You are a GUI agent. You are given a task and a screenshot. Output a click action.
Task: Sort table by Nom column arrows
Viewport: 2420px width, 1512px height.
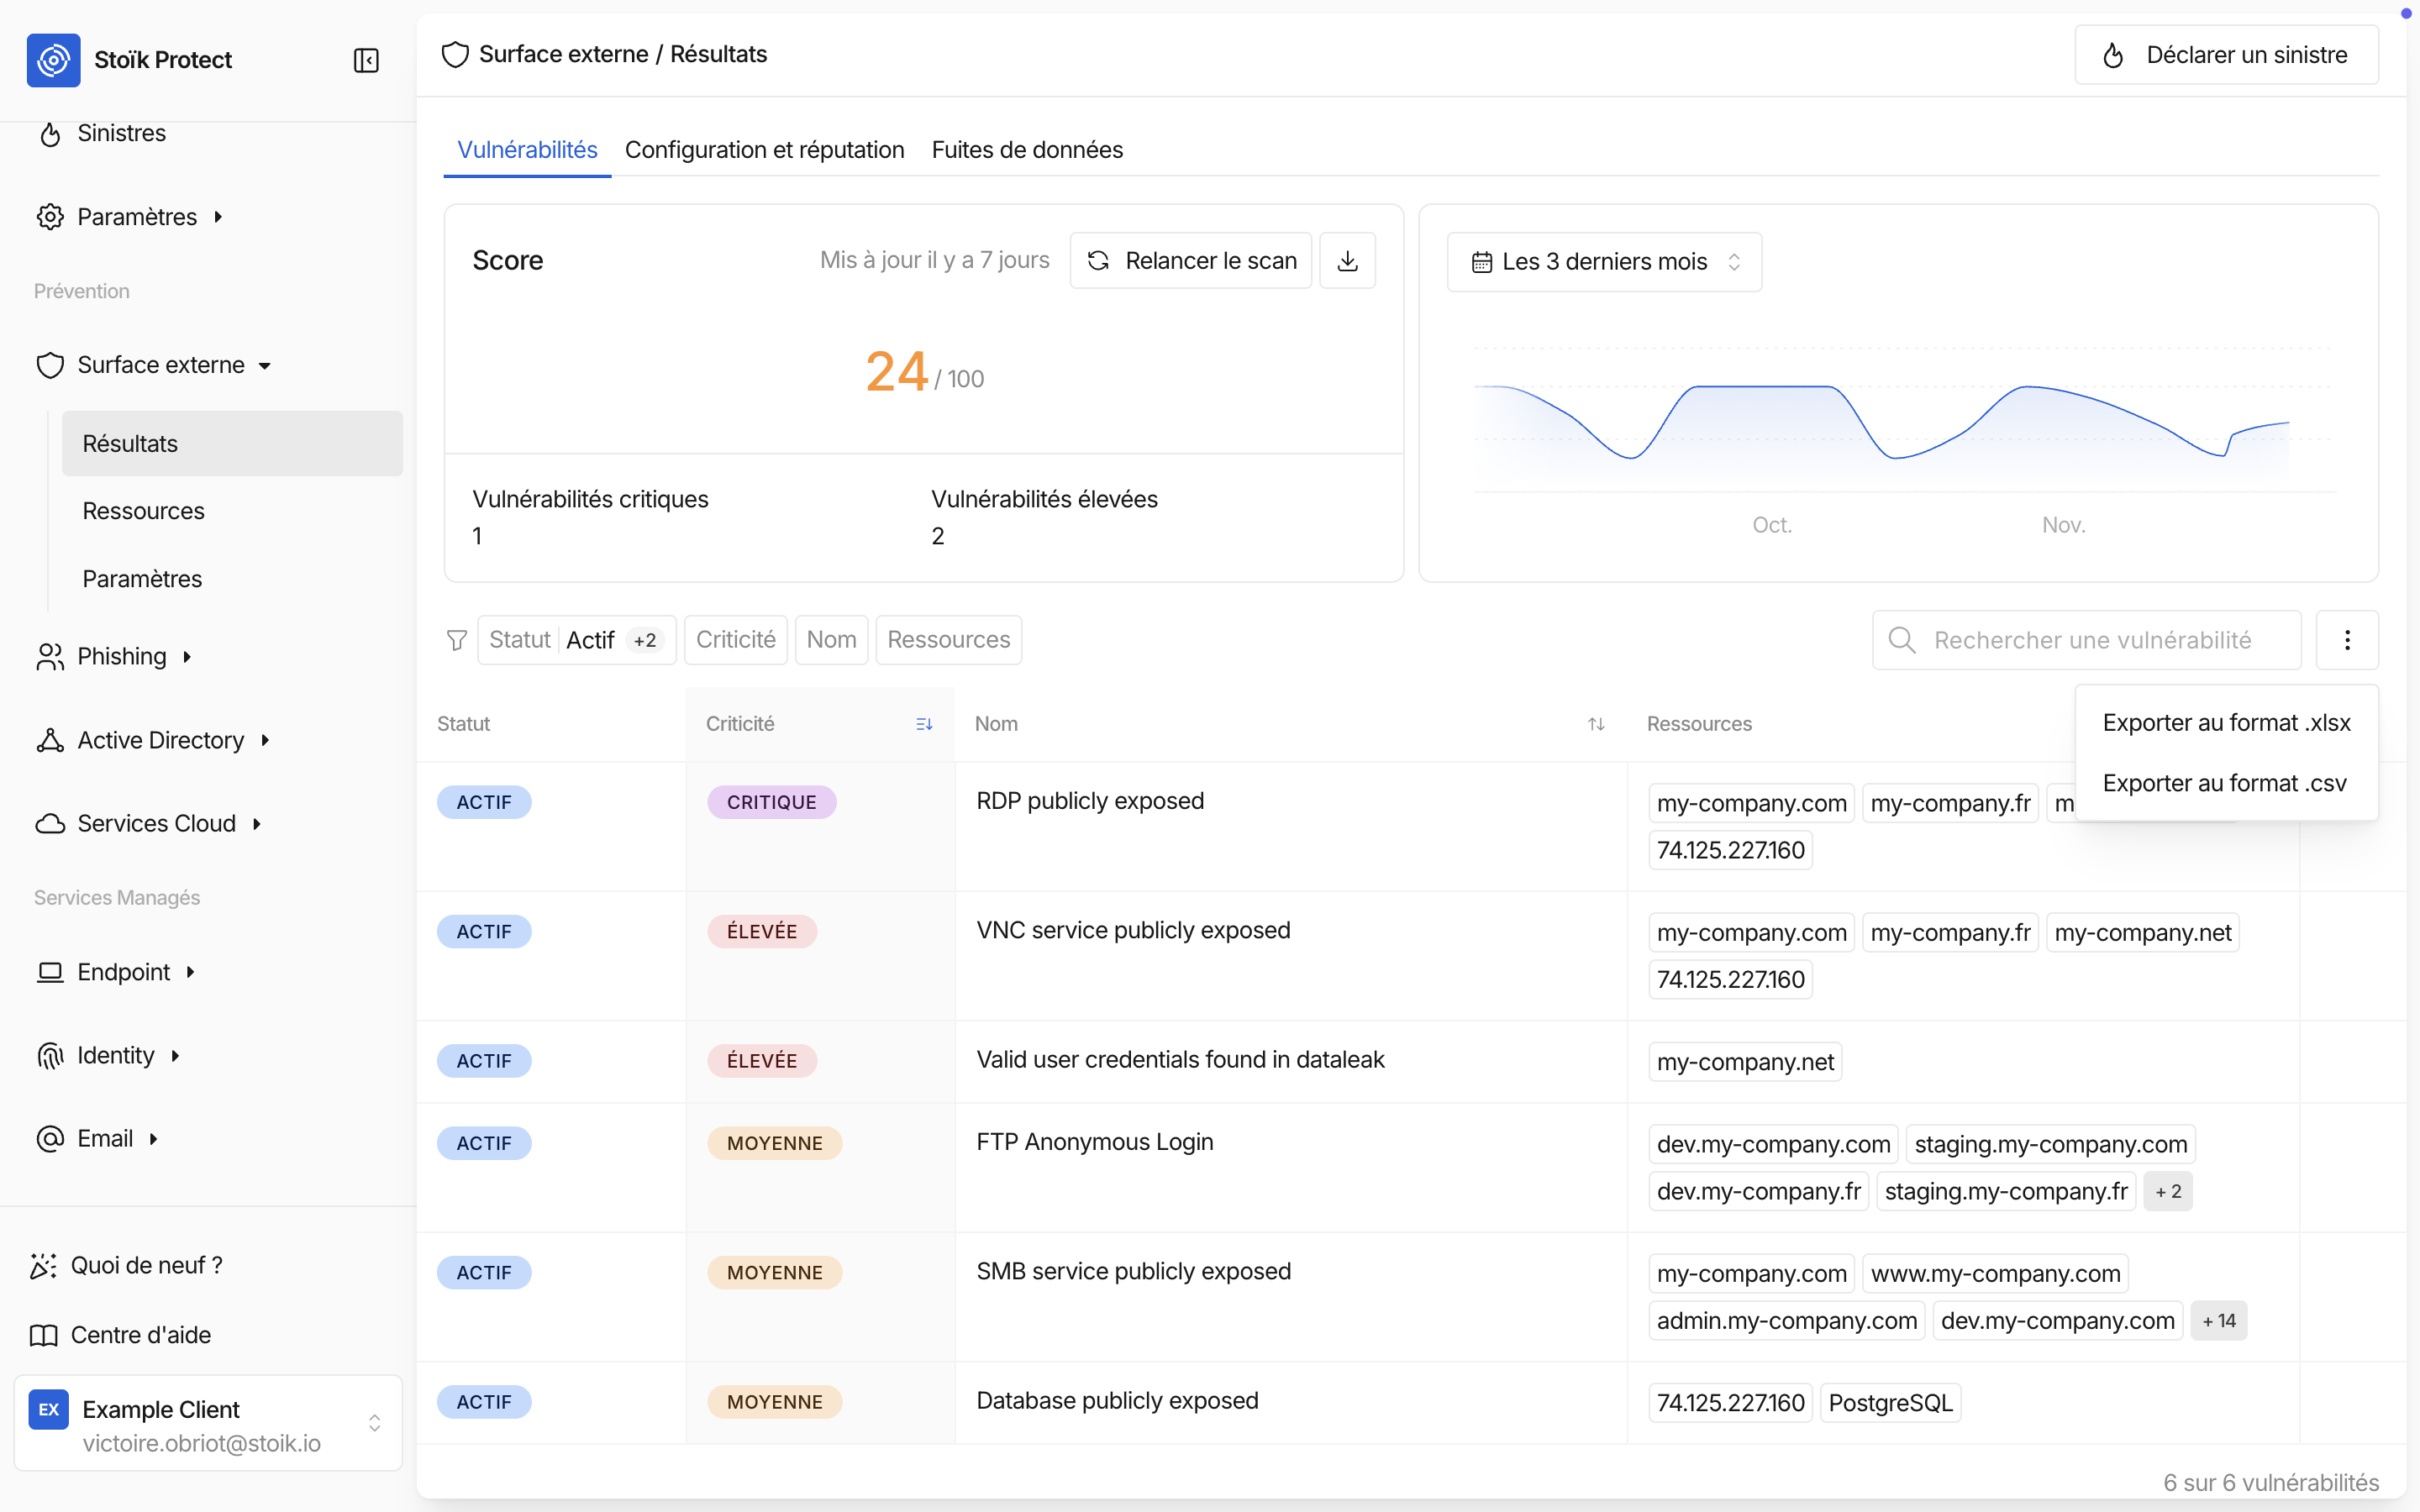tap(1595, 724)
